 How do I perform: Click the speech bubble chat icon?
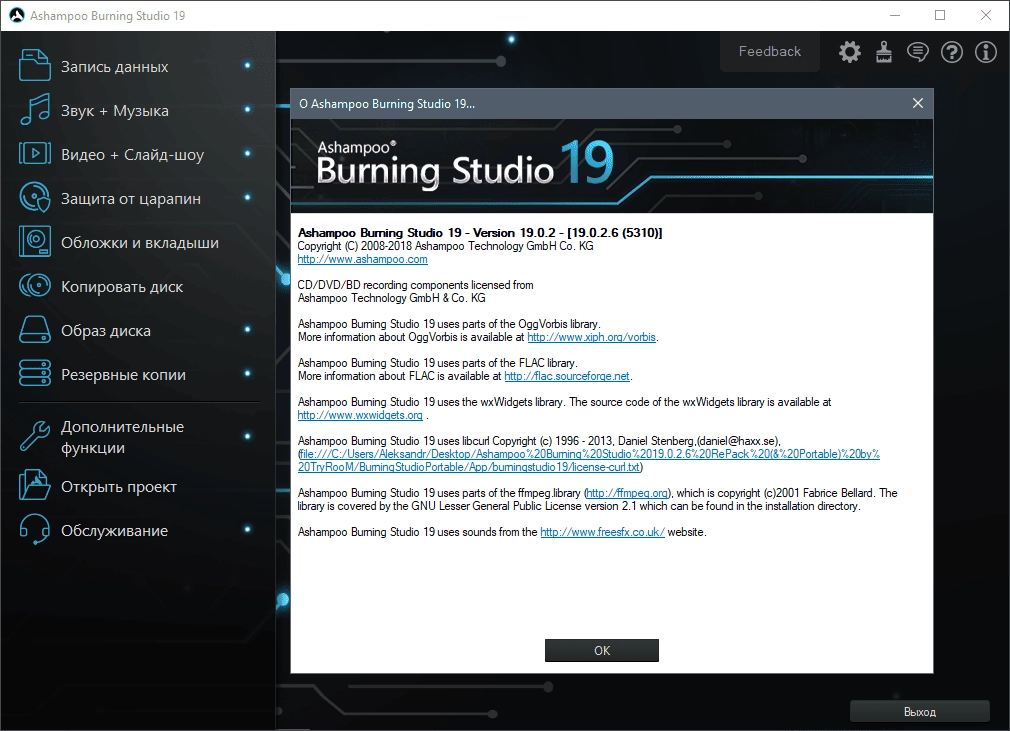point(918,52)
